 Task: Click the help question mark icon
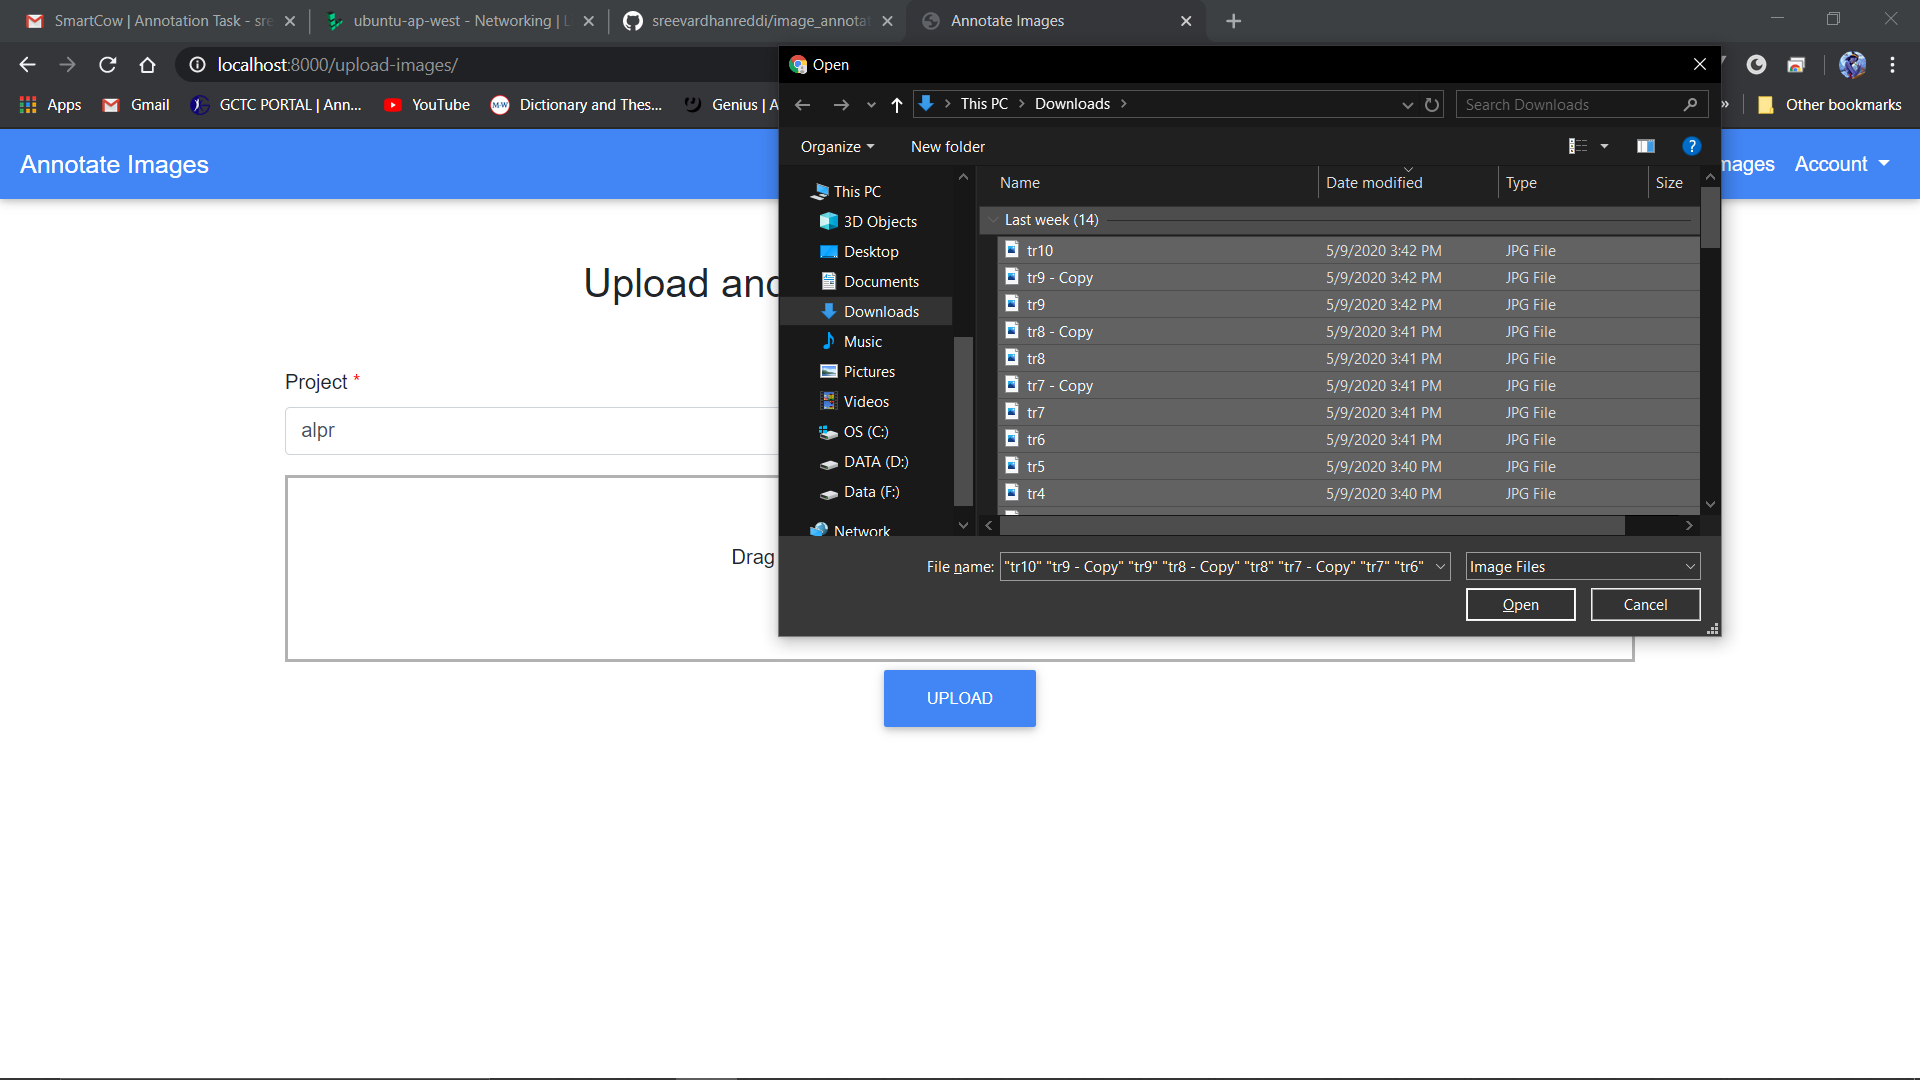pyautogui.click(x=1691, y=146)
